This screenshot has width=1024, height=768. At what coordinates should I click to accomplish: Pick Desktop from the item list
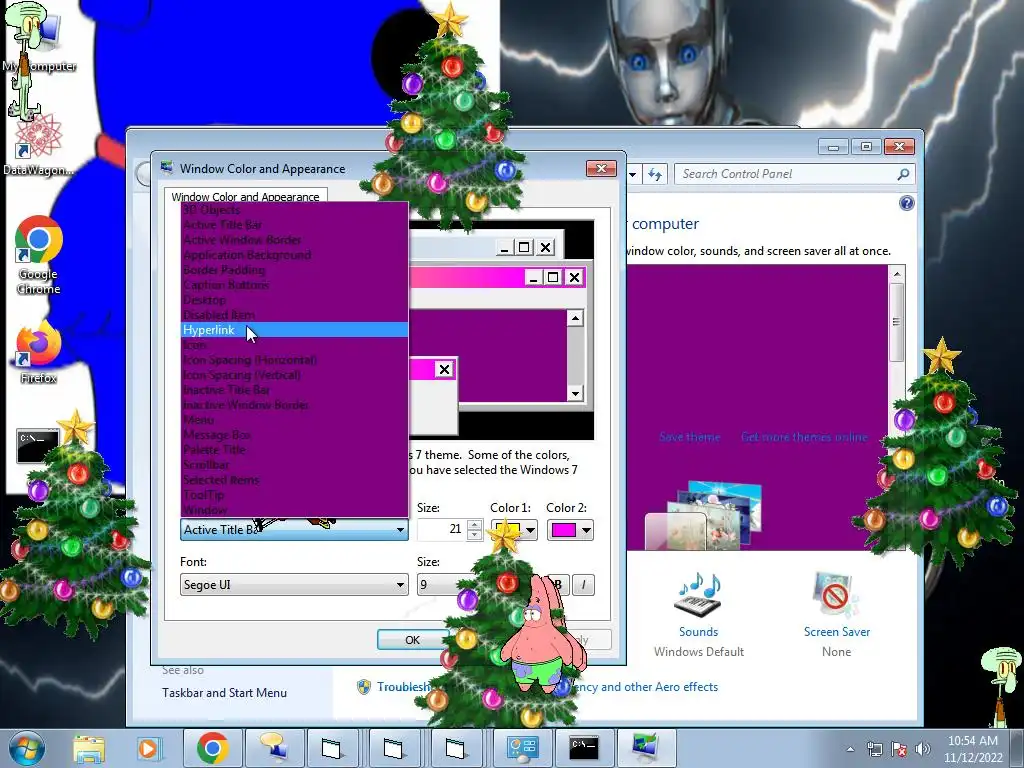[295, 300]
